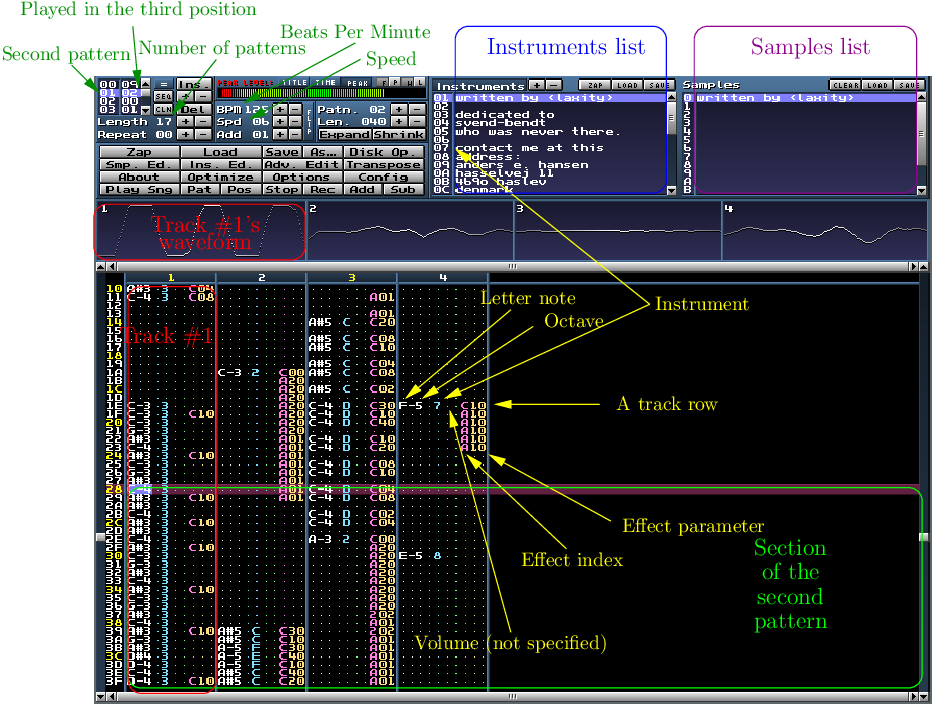Click the Instruments plus button

536,86
